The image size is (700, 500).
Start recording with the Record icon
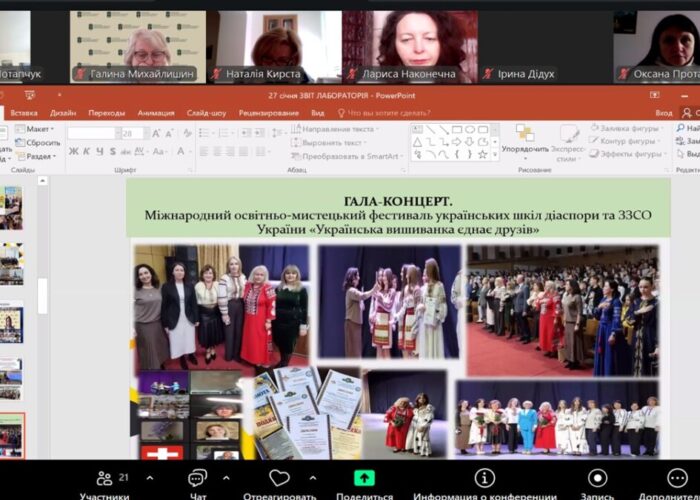598,478
